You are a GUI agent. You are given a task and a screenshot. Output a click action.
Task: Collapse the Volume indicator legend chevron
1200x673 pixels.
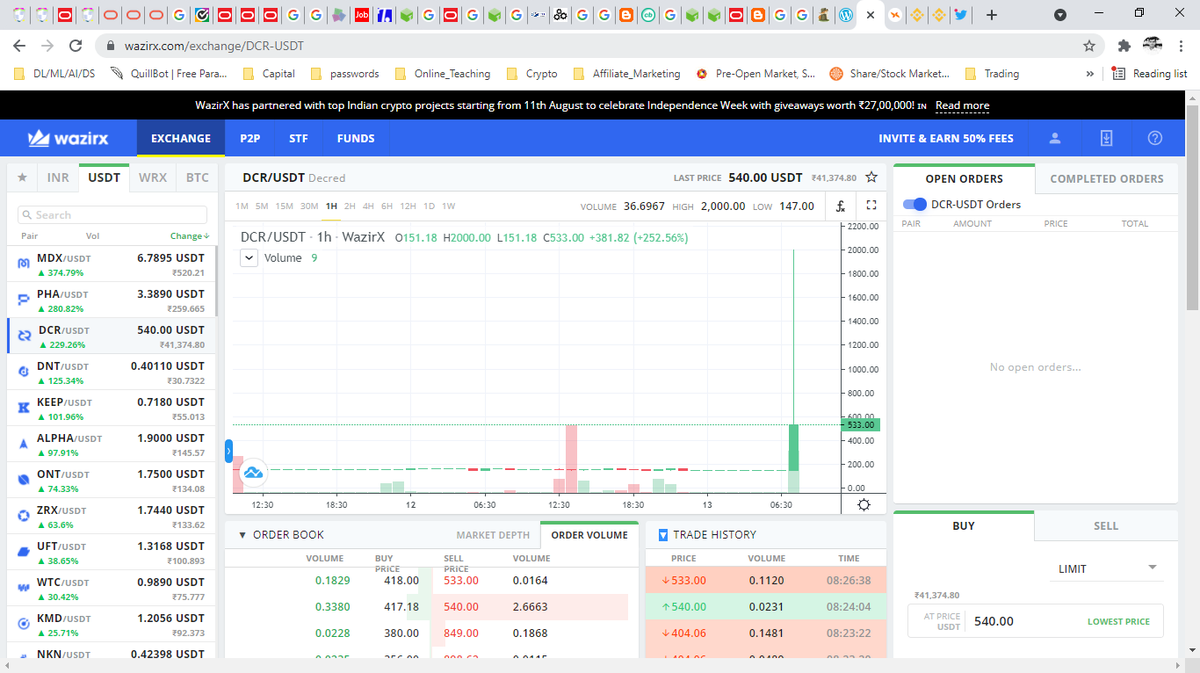click(x=249, y=258)
